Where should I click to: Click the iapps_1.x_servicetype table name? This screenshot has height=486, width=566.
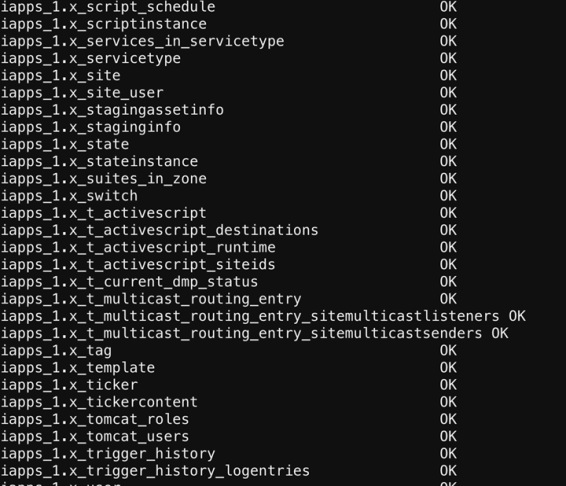(x=91, y=58)
